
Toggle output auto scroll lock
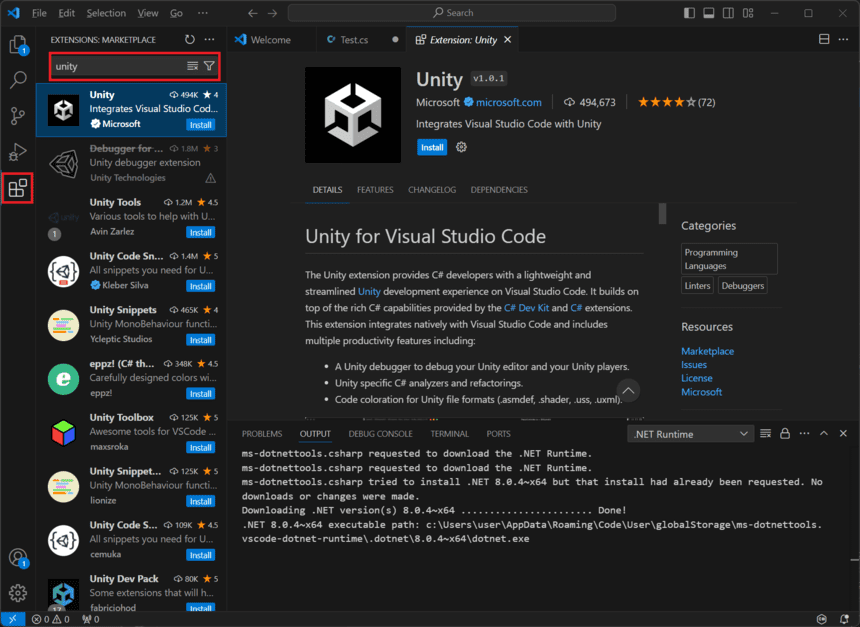pyautogui.click(x=785, y=433)
